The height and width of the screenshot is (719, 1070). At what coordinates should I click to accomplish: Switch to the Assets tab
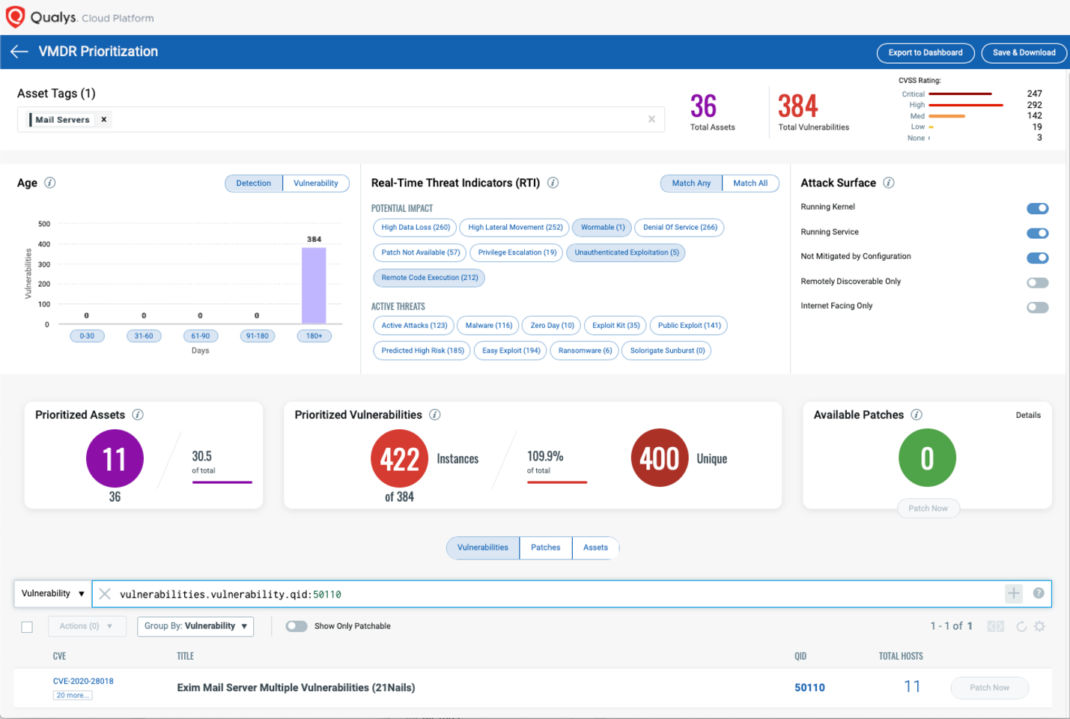coord(595,548)
